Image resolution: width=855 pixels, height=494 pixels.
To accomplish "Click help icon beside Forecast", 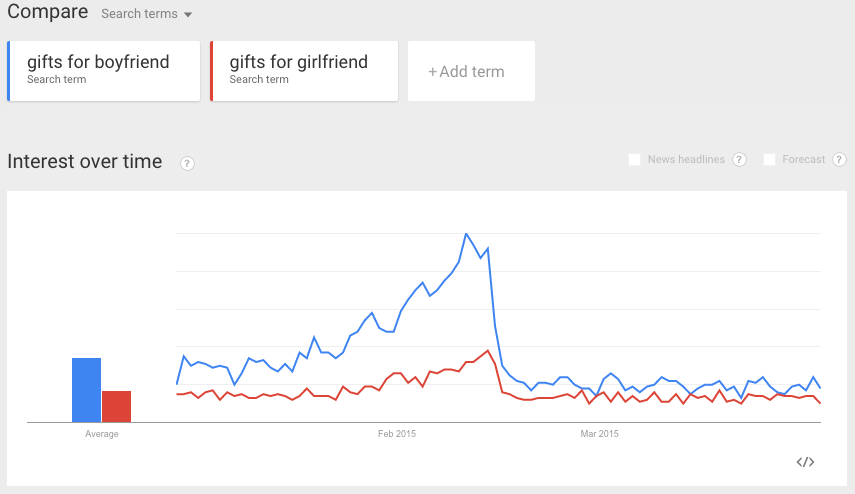I will (839, 159).
